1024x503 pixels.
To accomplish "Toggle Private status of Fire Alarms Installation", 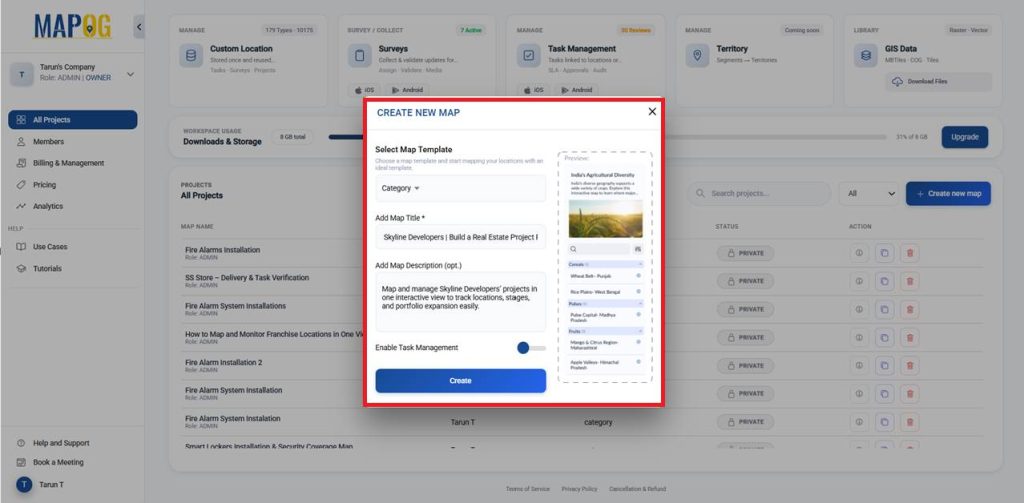I will point(745,253).
